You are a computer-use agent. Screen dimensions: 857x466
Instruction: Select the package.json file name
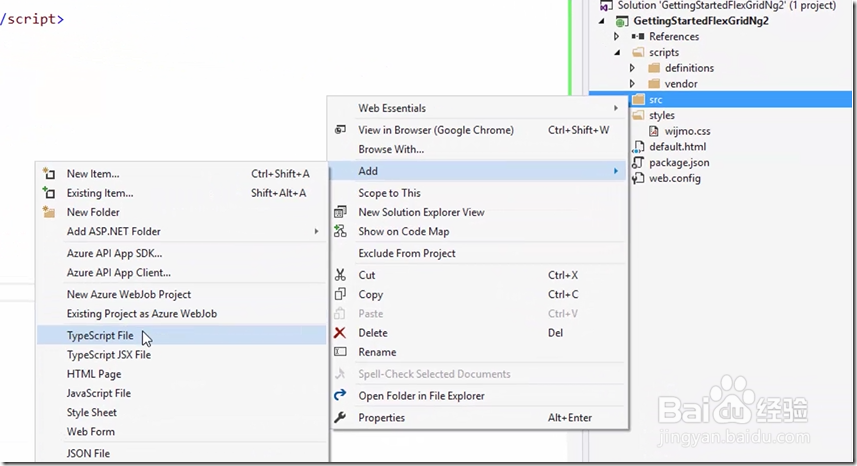coord(679,163)
